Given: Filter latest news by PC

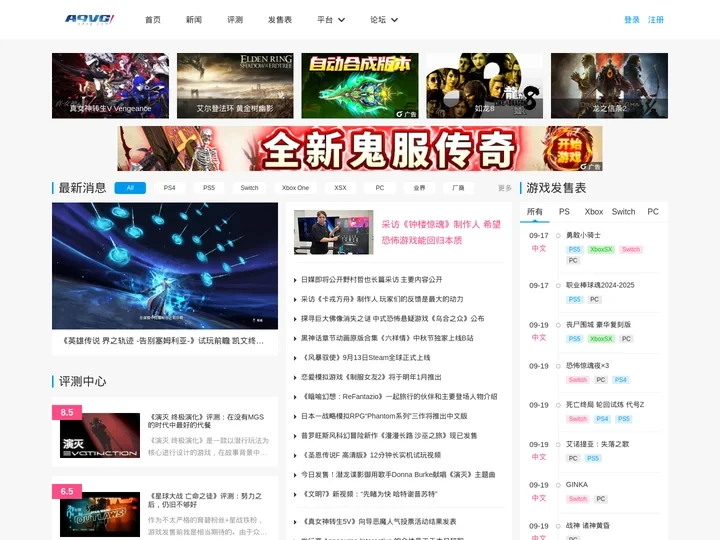Looking at the screenshot, I should pos(380,188).
